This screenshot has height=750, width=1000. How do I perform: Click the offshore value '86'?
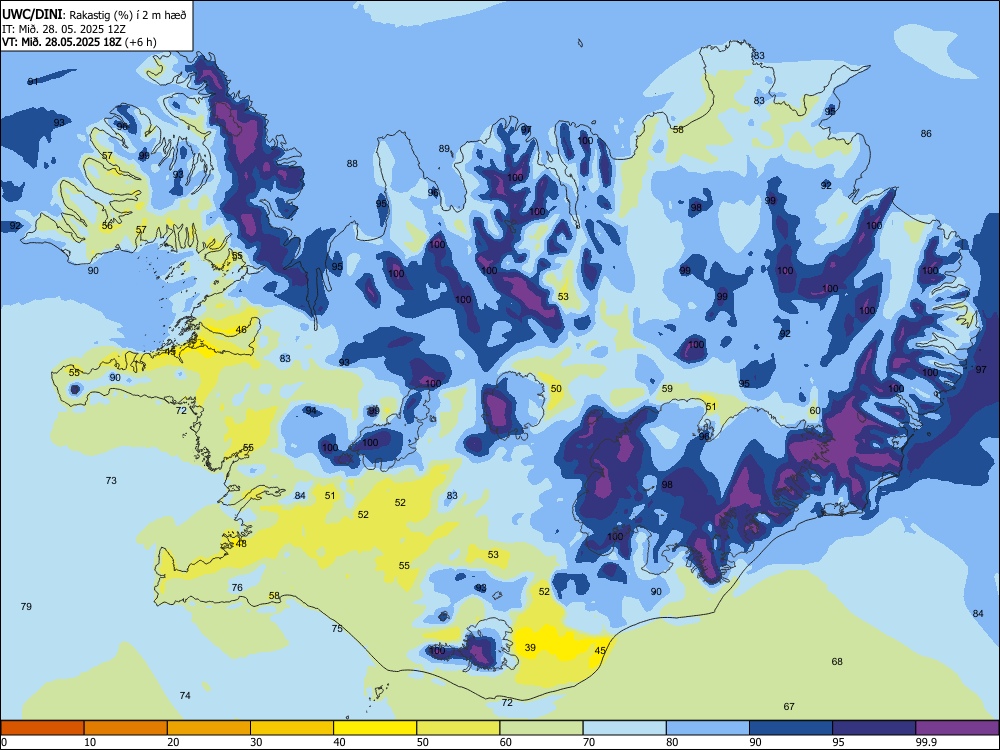(x=926, y=133)
